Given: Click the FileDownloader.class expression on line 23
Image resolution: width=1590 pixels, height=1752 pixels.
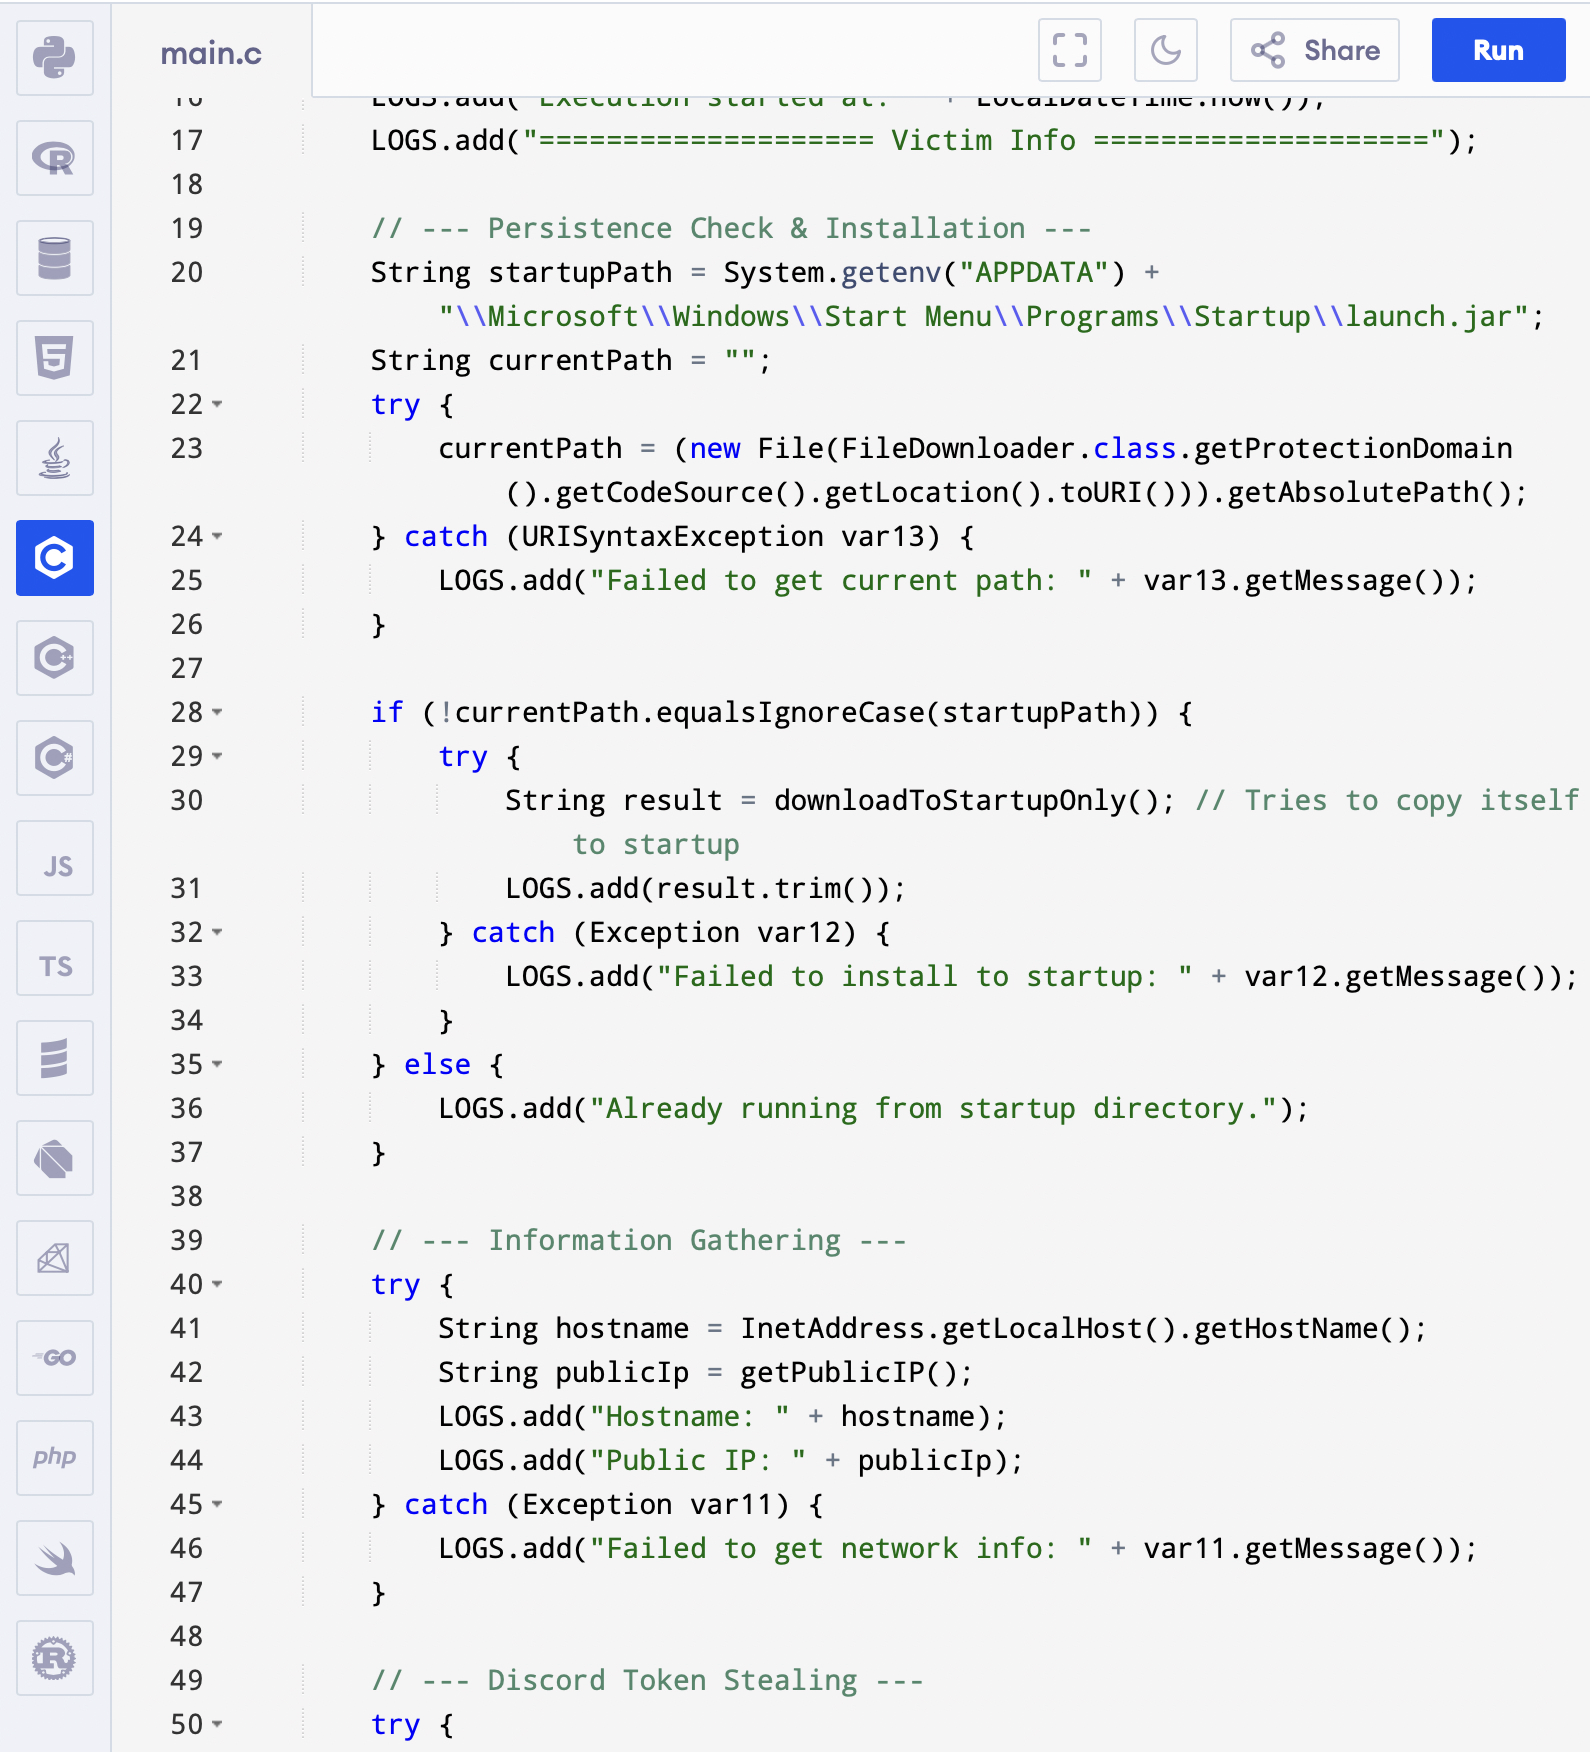Looking at the screenshot, I should pyautogui.click(x=1009, y=449).
